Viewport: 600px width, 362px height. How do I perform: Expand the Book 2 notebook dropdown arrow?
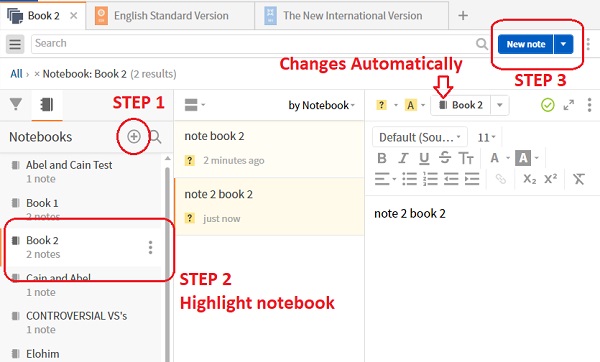(x=500, y=105)
